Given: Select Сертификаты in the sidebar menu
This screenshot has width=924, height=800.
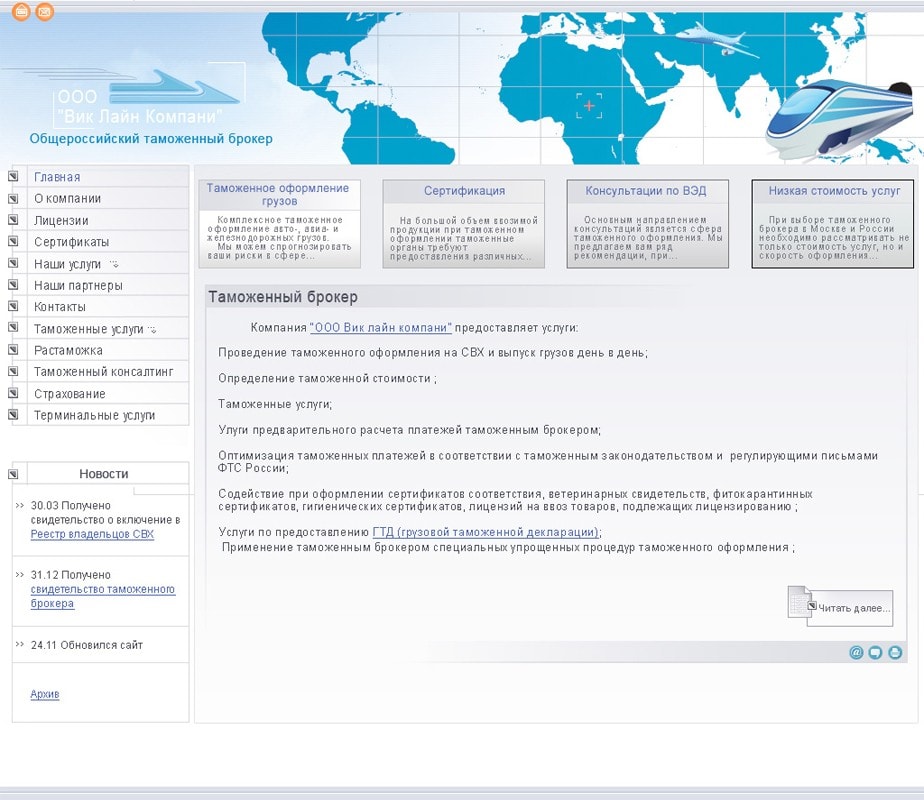Looking at the screenshot, I should (71, 242).
